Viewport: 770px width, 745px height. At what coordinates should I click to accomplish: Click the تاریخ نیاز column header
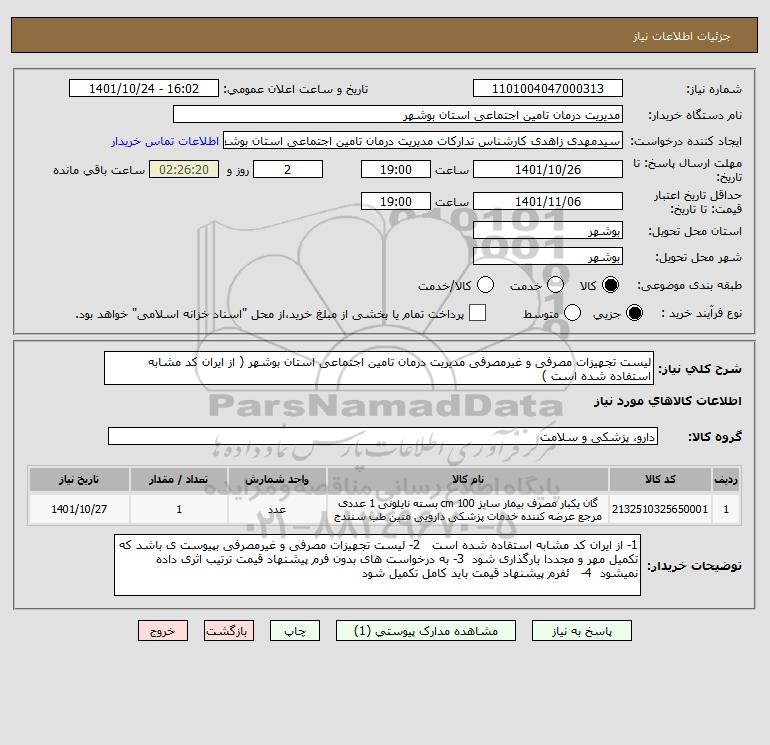click(79, 479)
